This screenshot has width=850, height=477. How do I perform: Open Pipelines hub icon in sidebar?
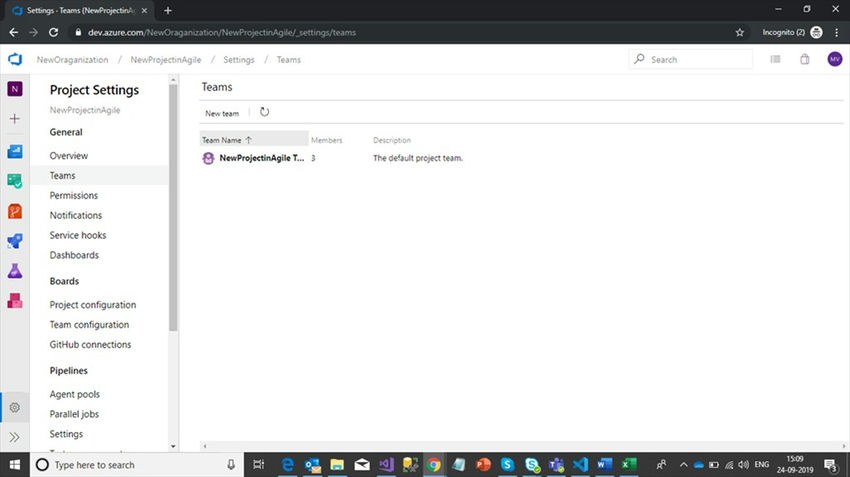coord(15,241)
